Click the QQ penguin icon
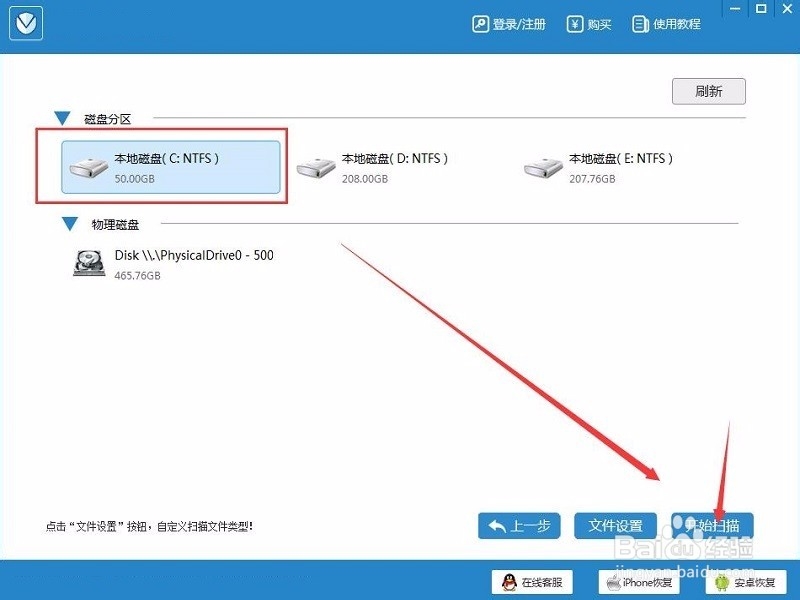Viewport: 800px width, 600px height. (509, 582)
